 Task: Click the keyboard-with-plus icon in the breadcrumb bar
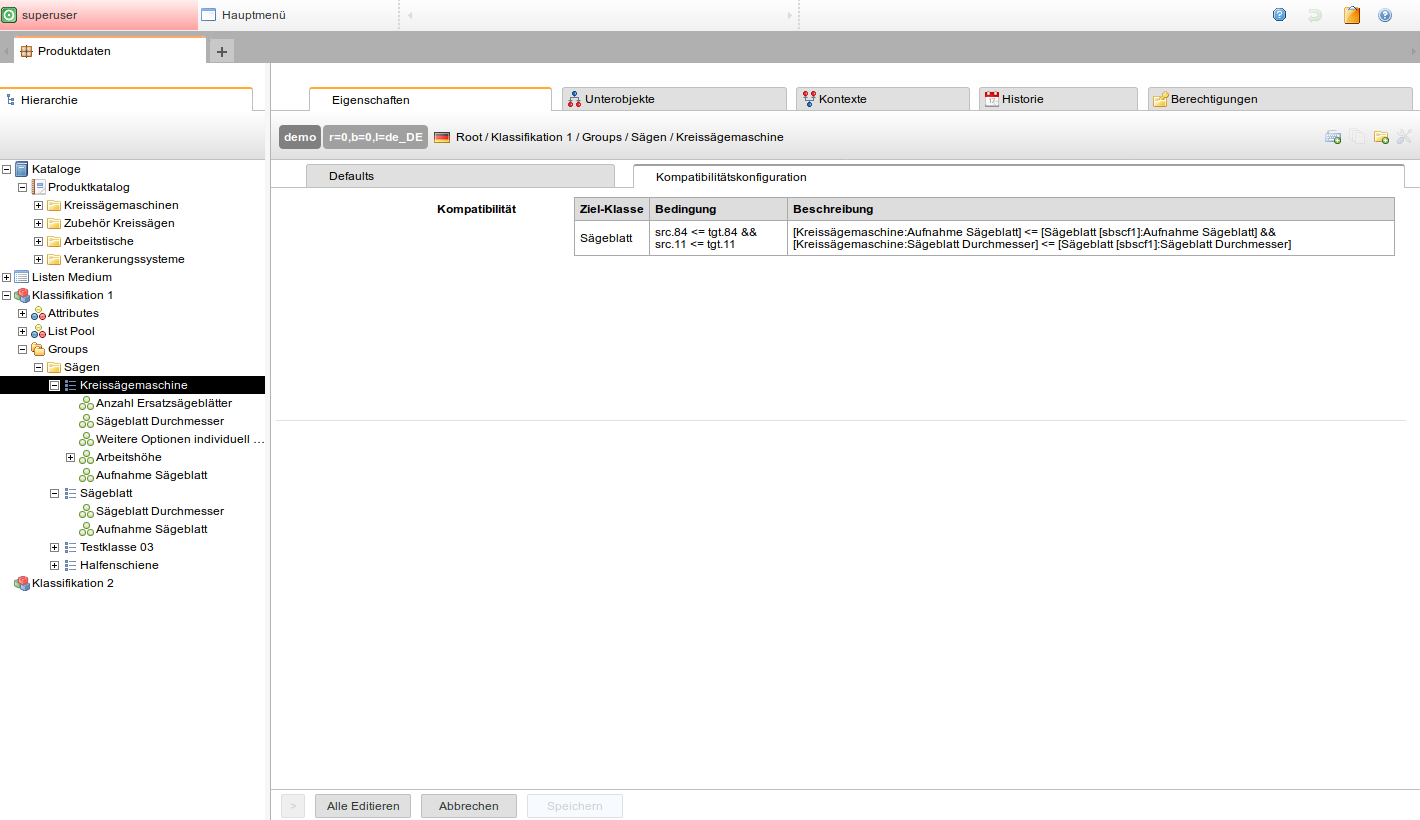(1333, 137)
